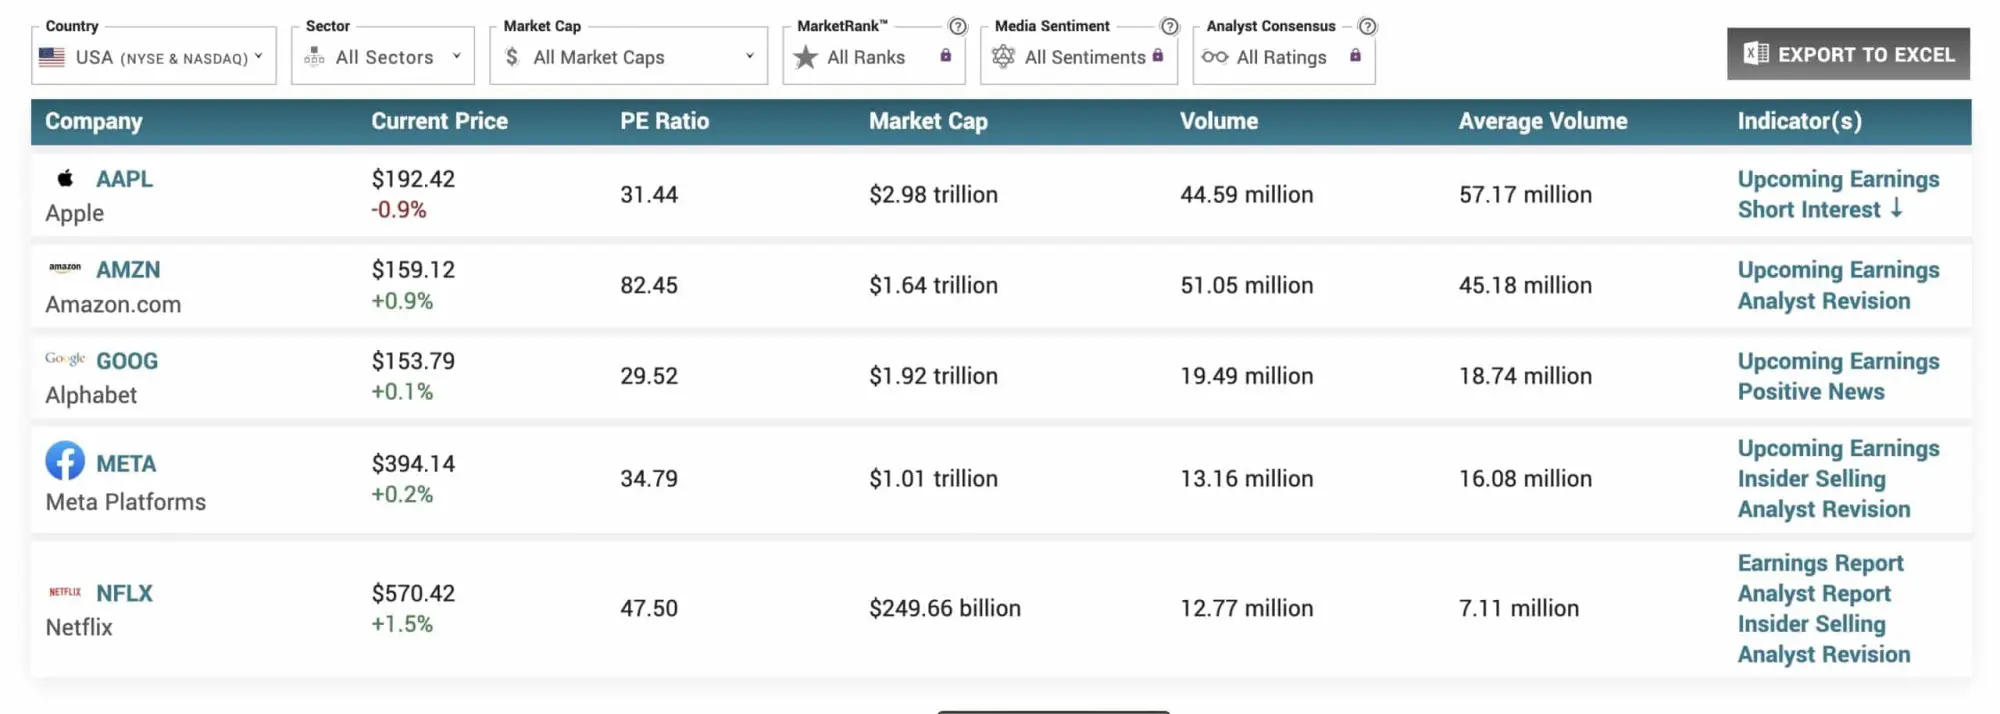Click the Amazon logo beside AMZN

tap(65, 267)
